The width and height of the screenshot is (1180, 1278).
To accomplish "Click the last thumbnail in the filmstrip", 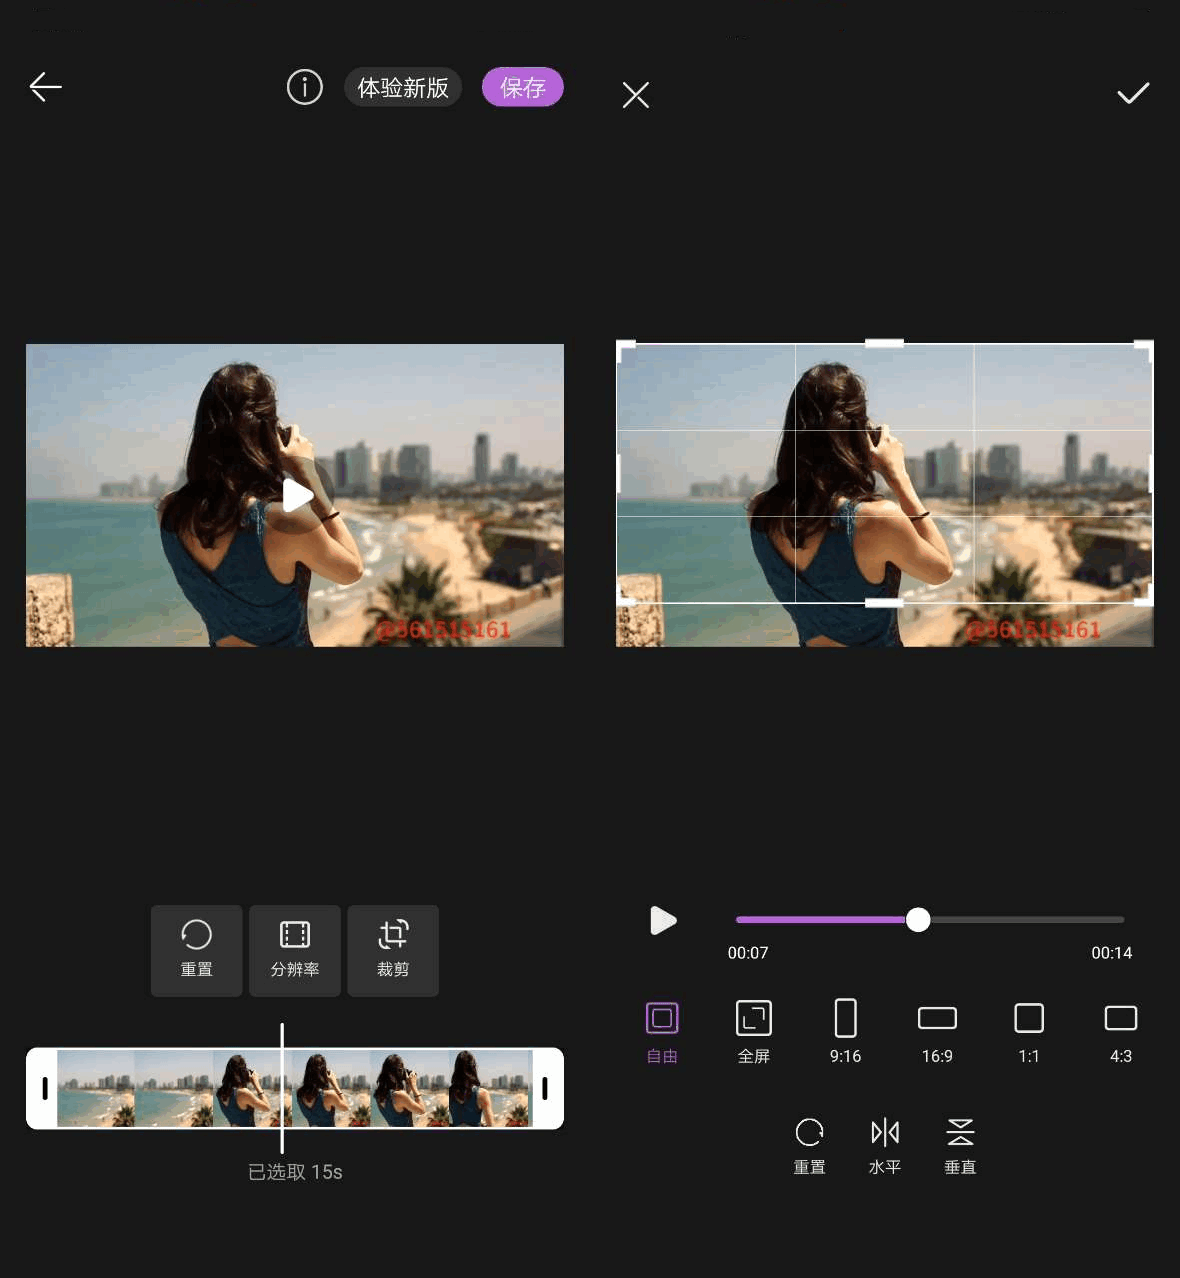I will (x=490, y=1088).
